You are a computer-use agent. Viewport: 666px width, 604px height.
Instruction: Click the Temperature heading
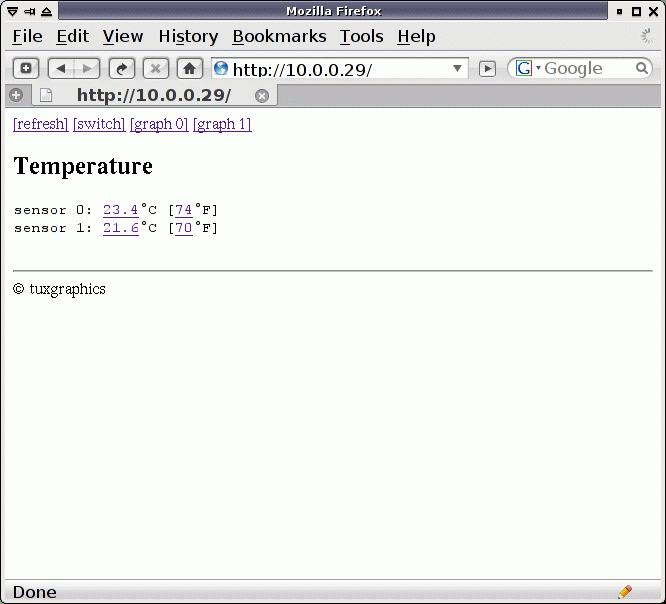coord(83,166)
